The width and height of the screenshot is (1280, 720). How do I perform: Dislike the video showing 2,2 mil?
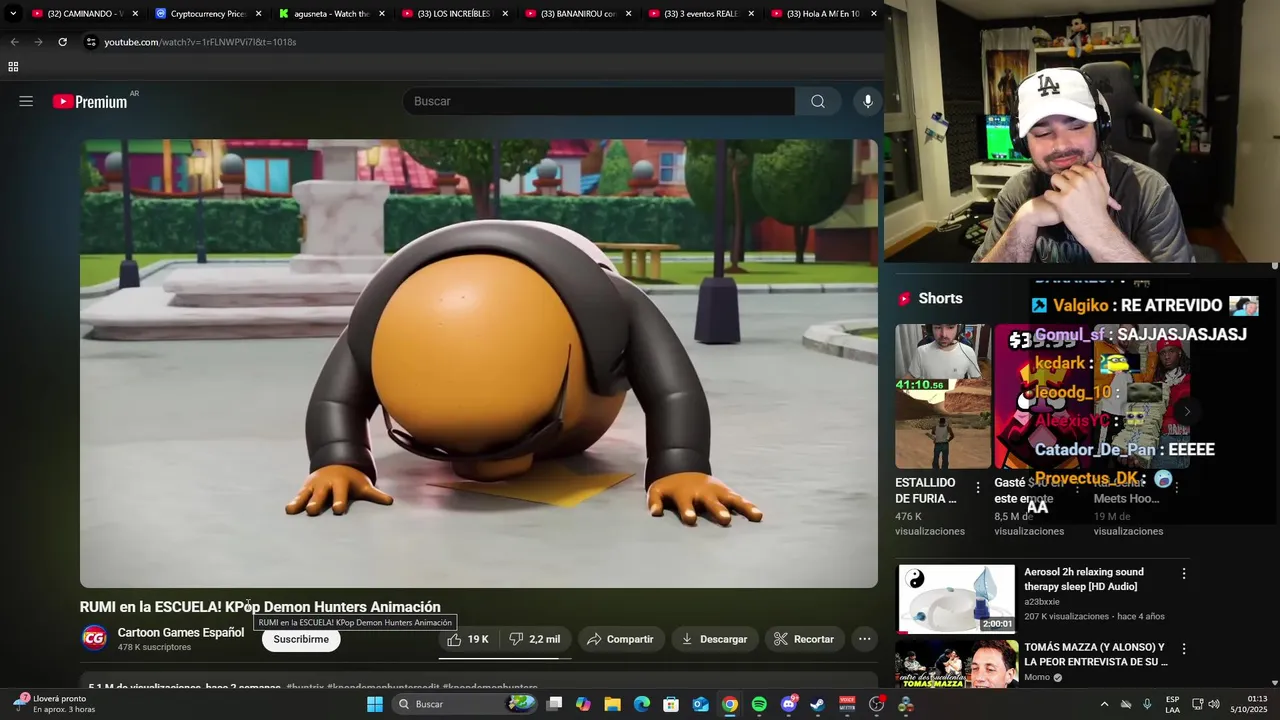pyautogui.click(x=535, y=639)
